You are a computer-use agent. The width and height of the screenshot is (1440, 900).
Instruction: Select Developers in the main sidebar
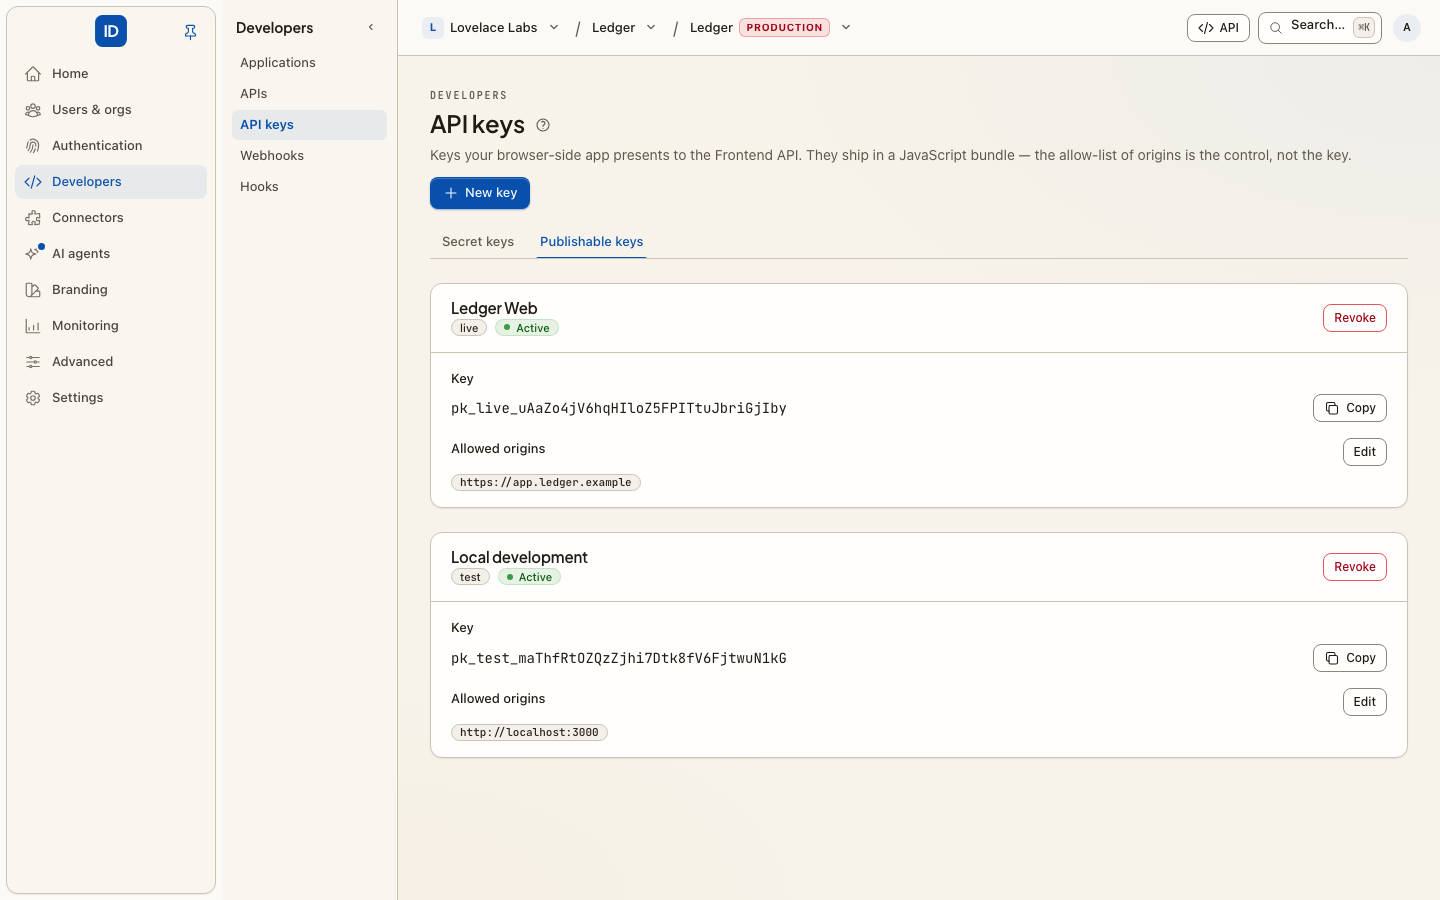click(x=111, y=182)
